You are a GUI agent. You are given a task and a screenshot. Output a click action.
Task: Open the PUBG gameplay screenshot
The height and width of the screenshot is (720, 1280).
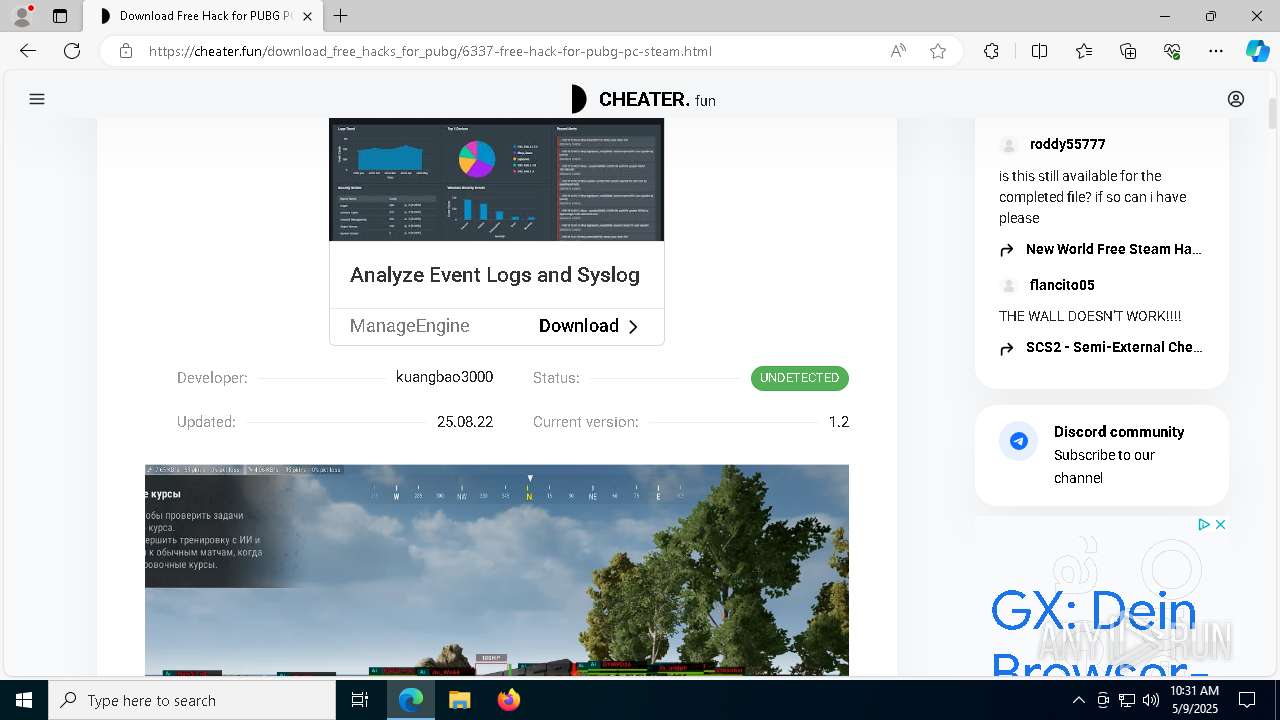tap(497, 570)
